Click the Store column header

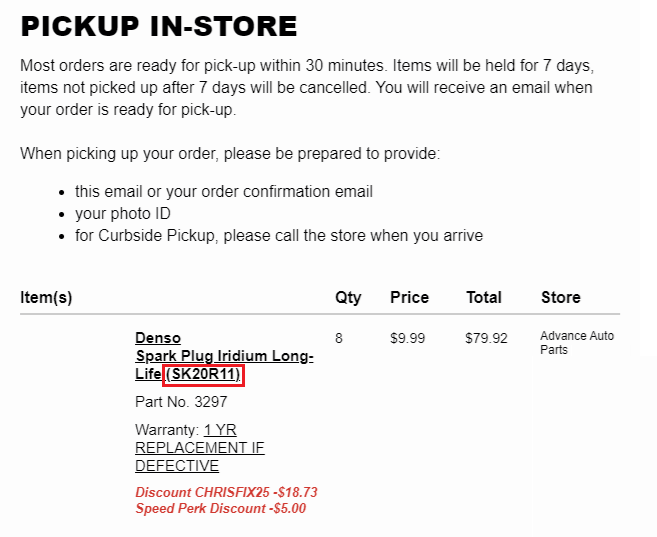coord(561,297)
